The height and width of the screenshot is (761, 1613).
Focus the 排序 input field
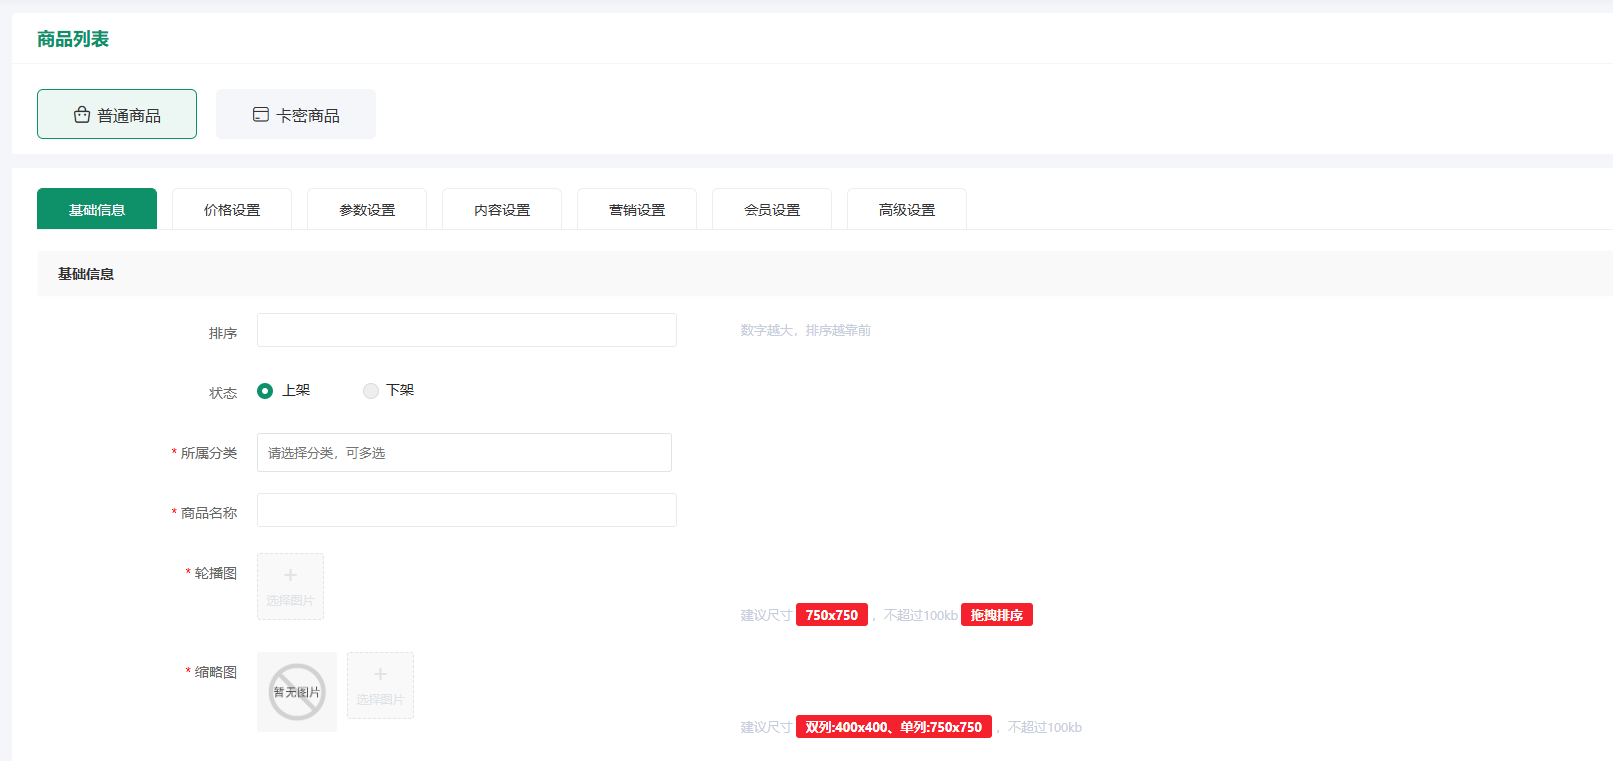(x=467, y=331)
